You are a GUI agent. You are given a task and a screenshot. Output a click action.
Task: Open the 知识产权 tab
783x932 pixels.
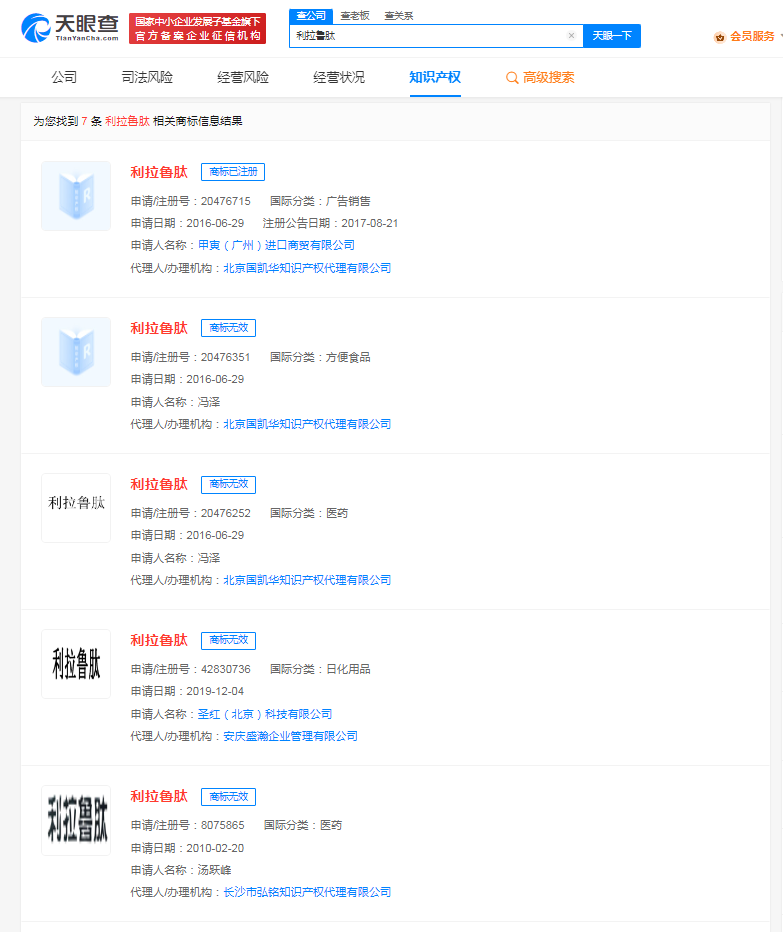point(435,77)
